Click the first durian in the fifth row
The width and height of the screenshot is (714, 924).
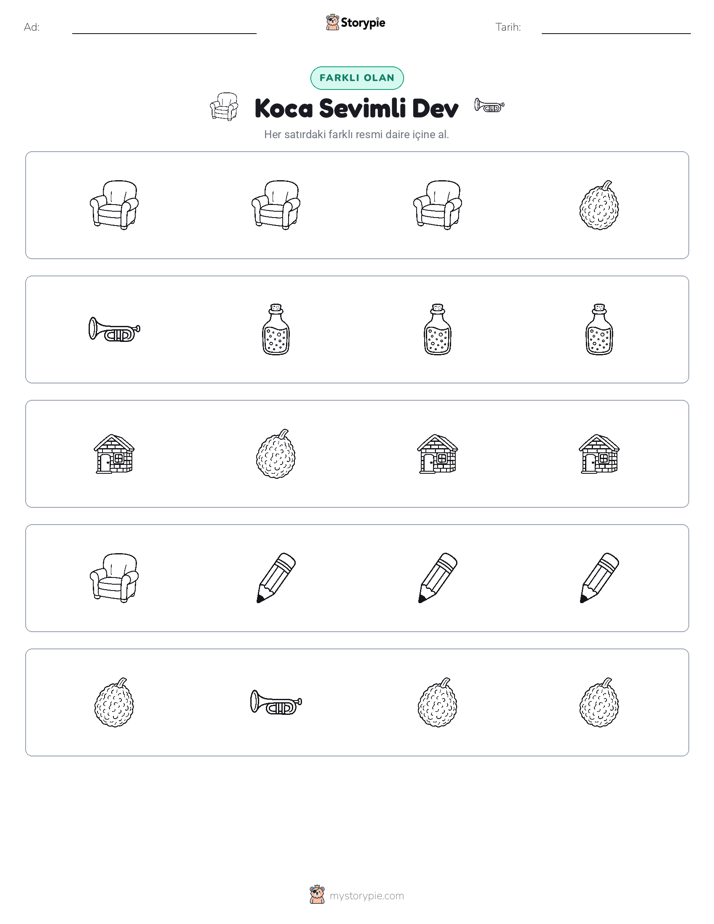tap(114, 702)
